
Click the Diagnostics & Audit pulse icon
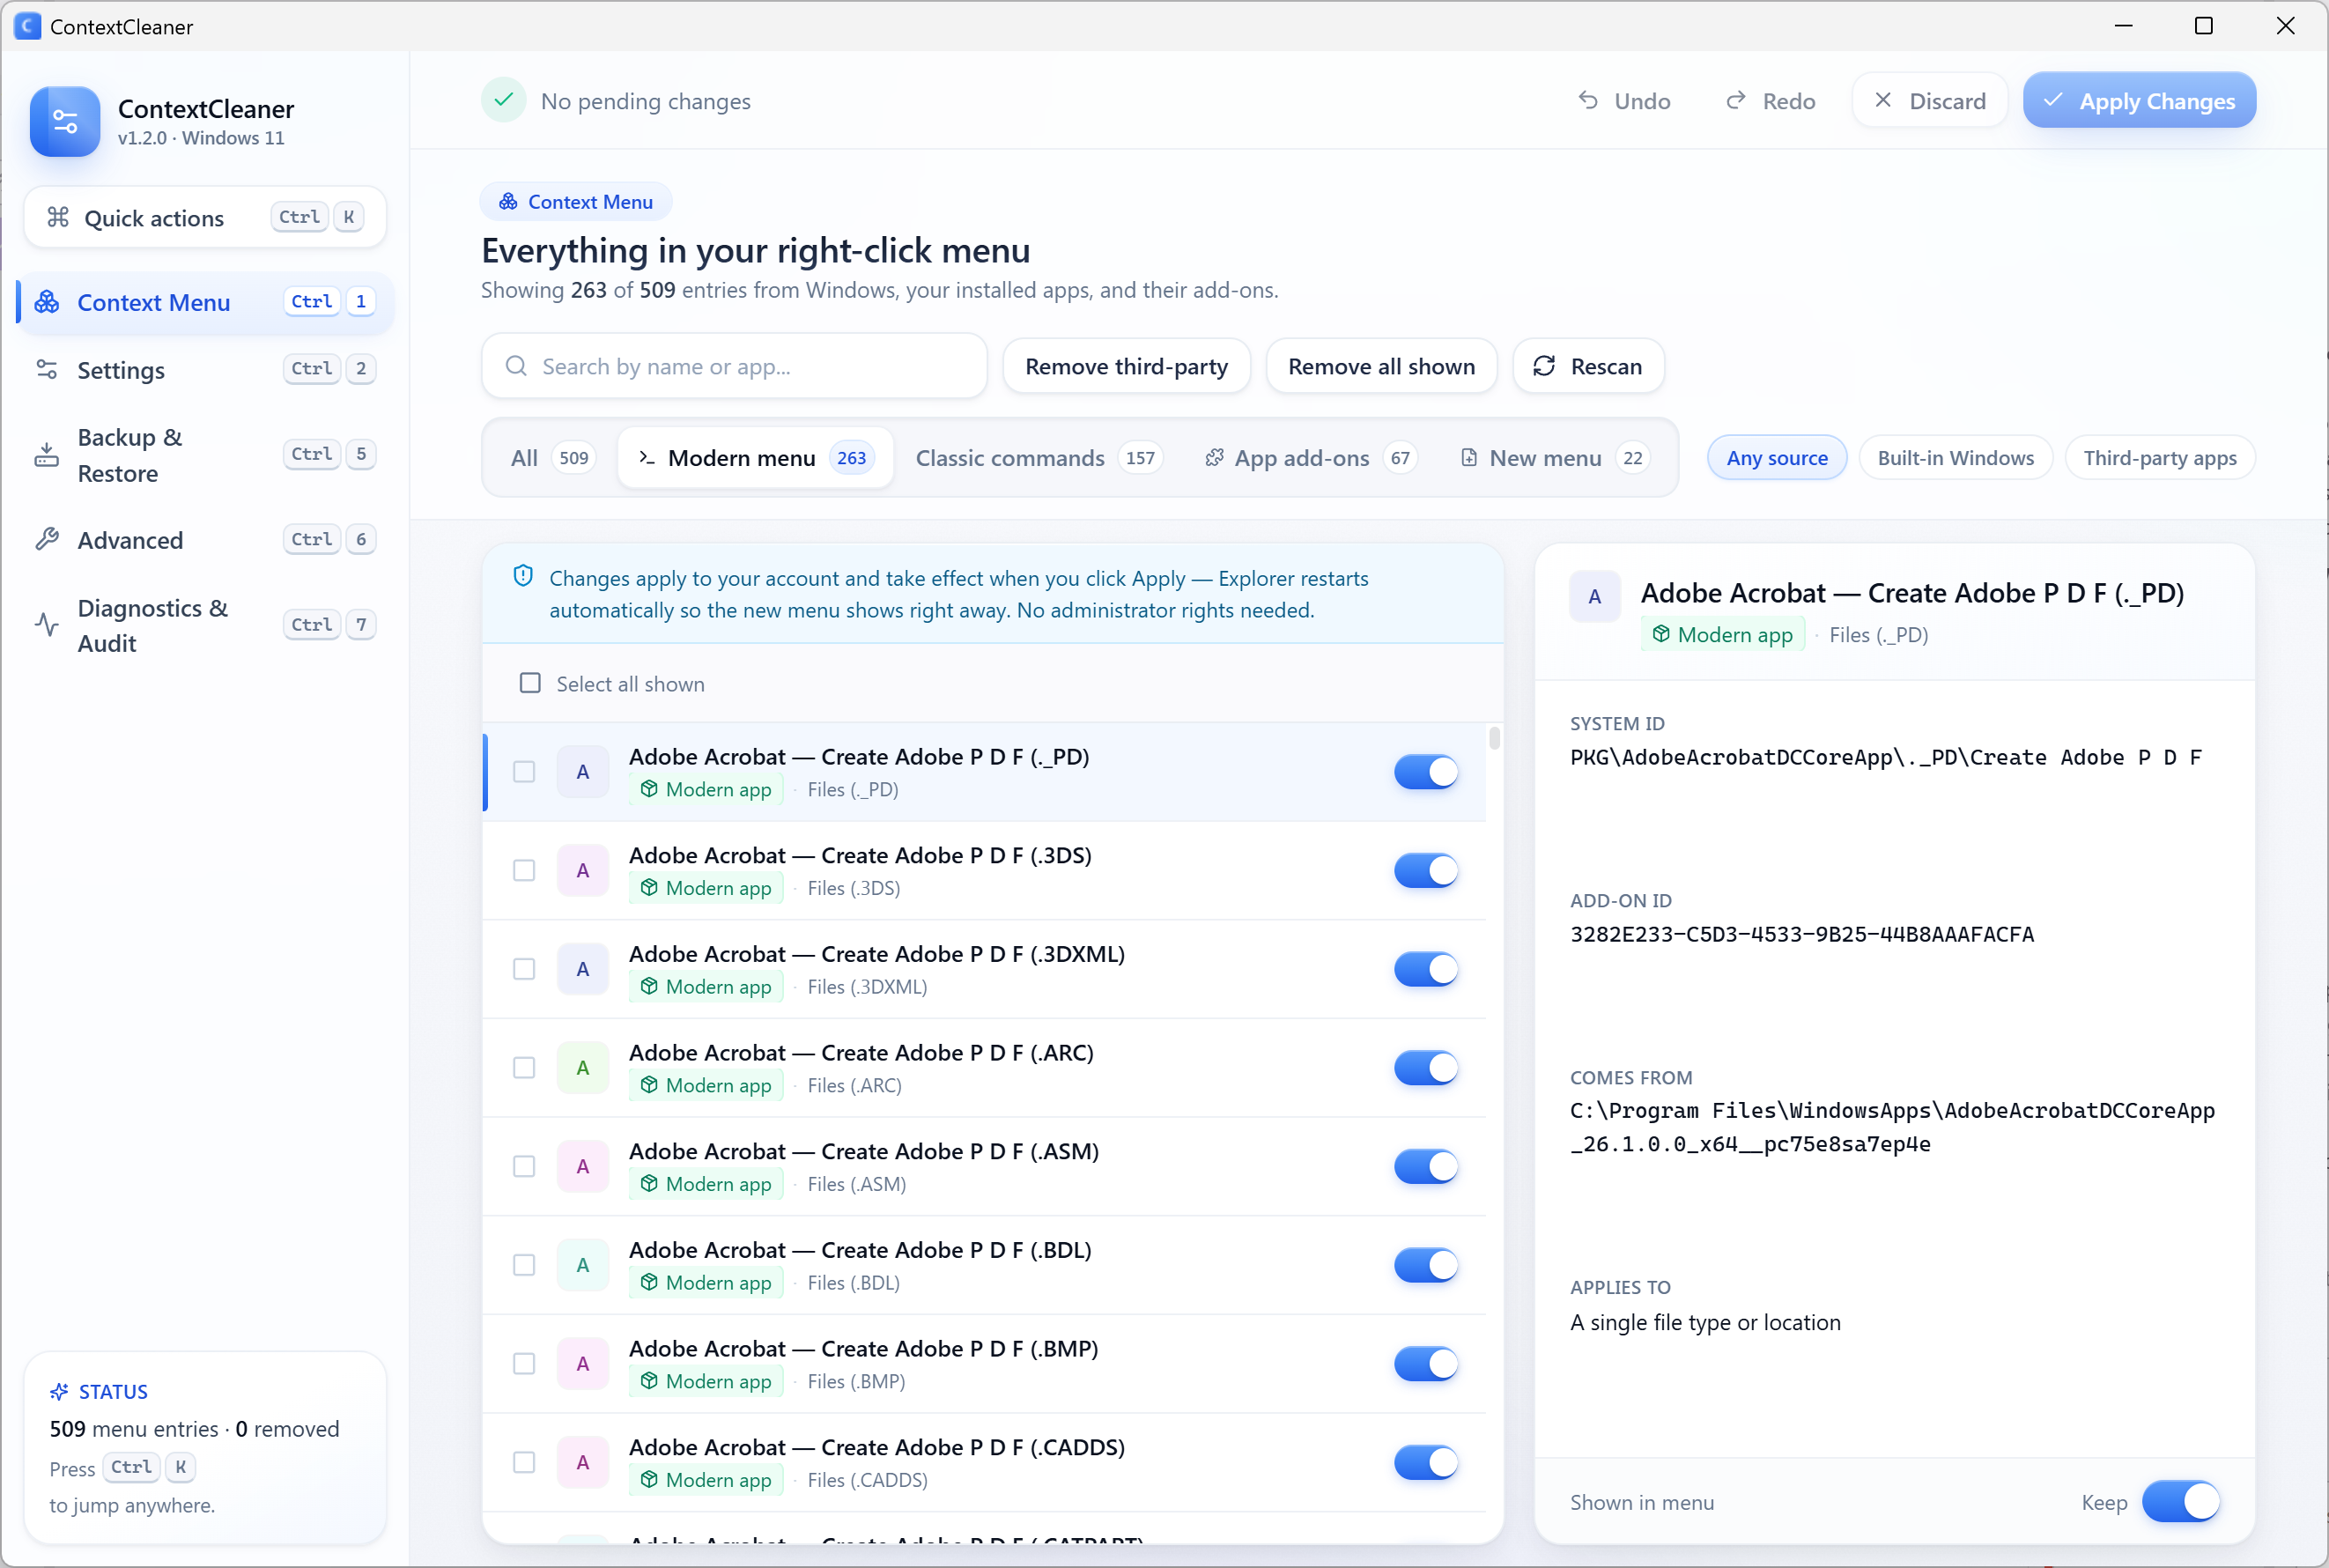coord(47,625)
